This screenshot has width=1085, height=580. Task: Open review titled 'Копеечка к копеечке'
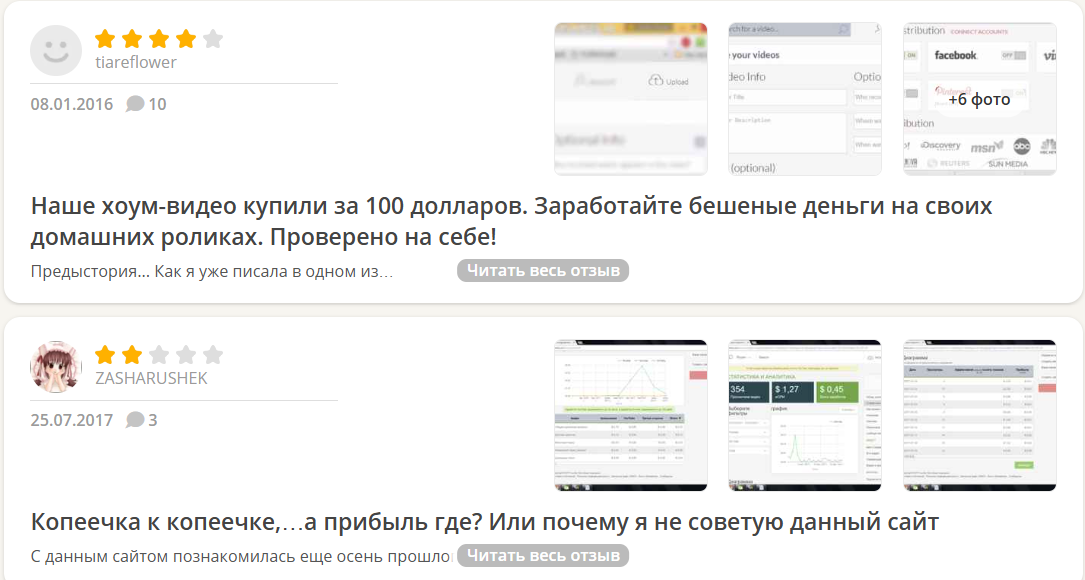484,522
